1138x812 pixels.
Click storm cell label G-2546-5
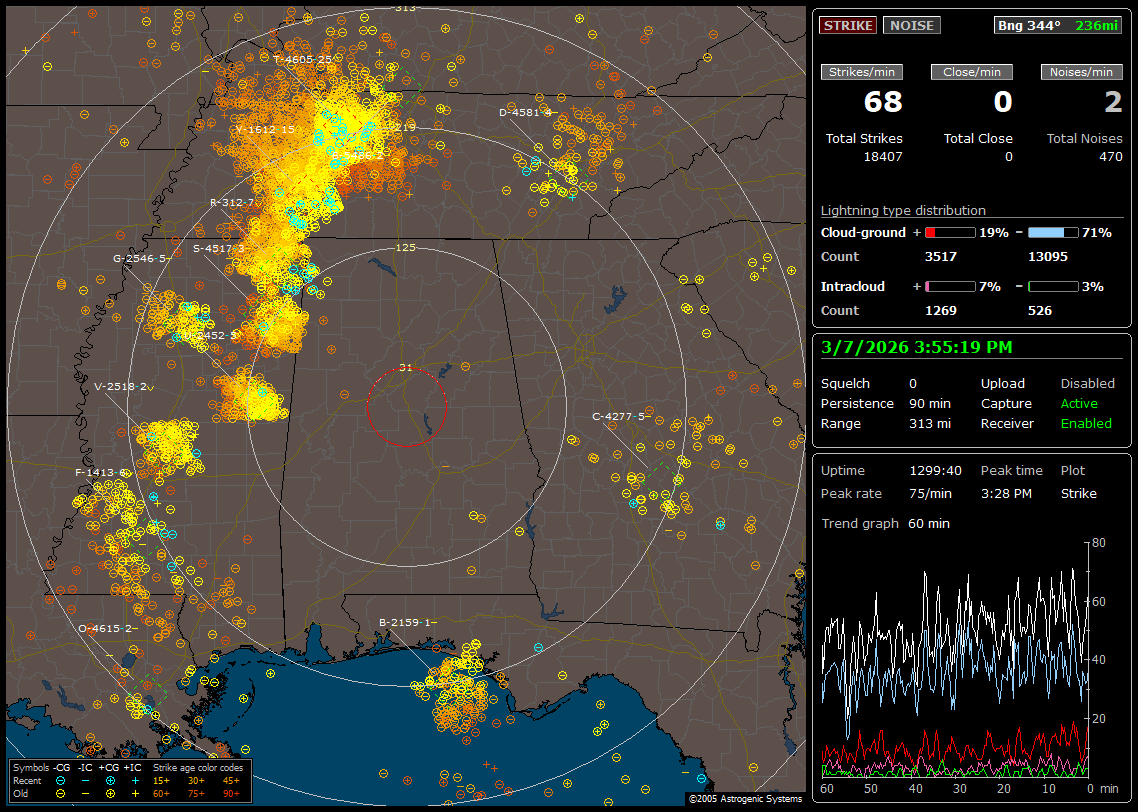click(x=139, y=258)
